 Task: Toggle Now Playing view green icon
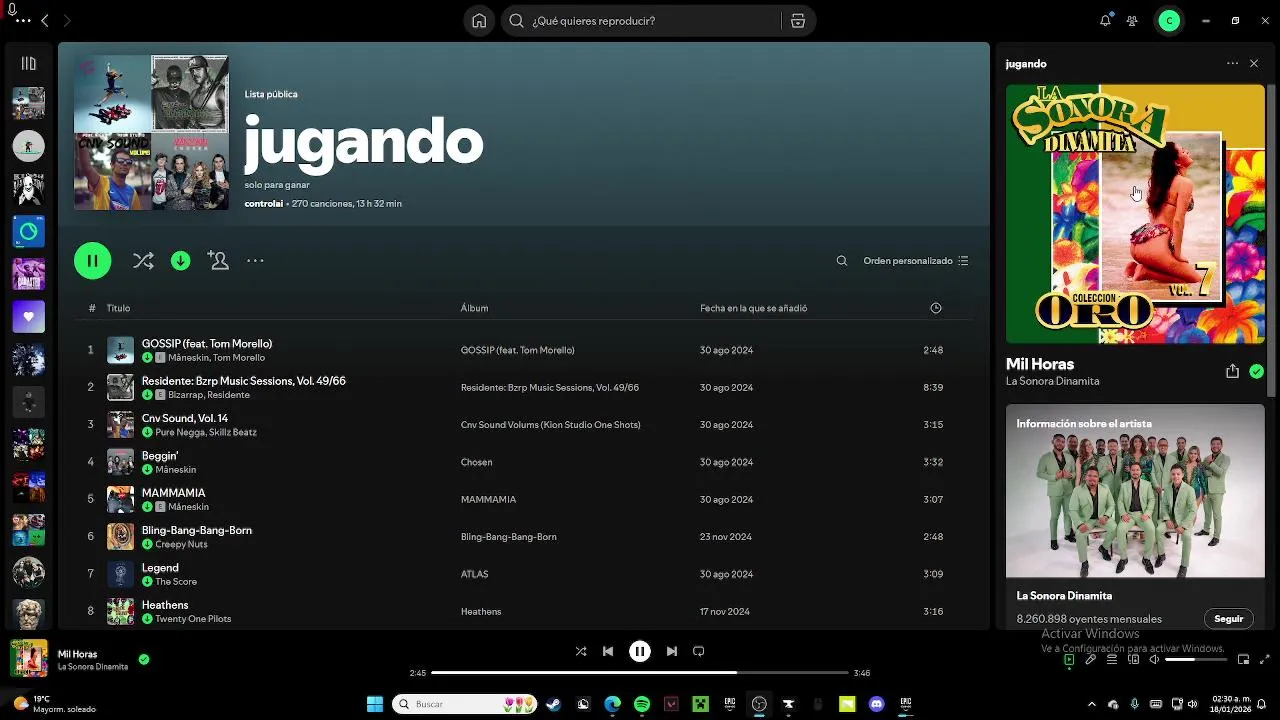coord(1069,659)
